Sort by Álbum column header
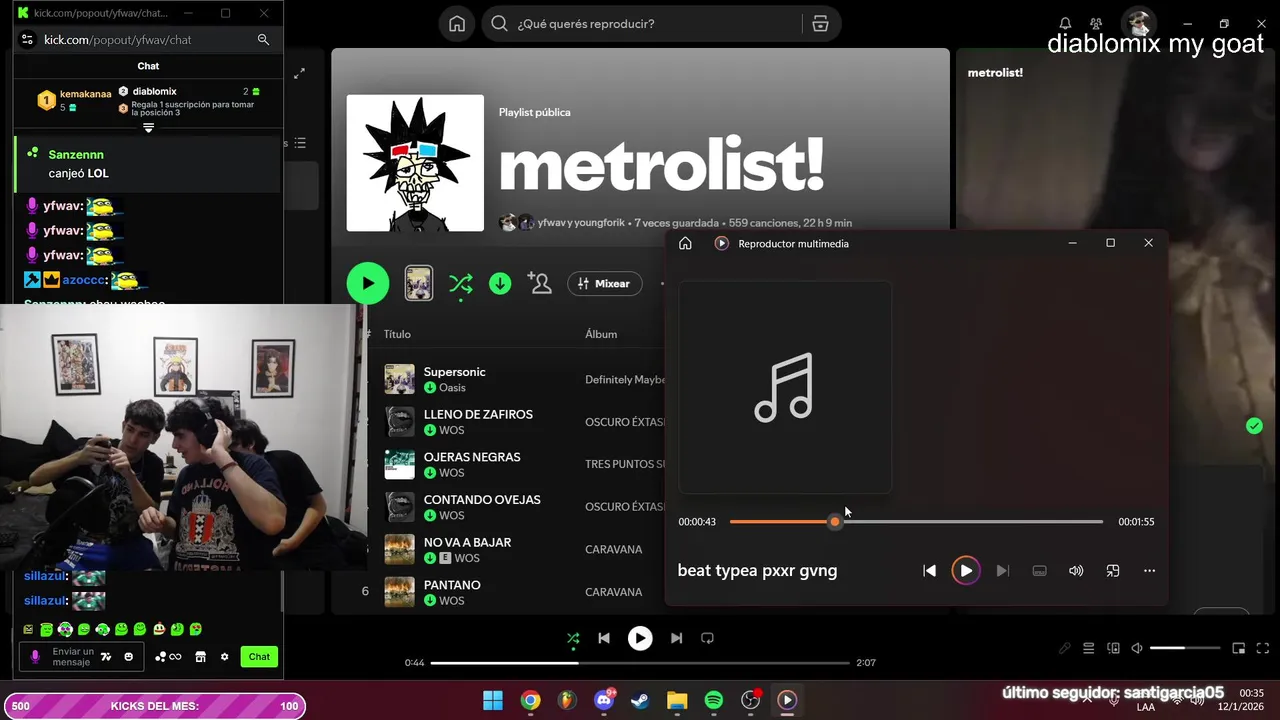 601,334
